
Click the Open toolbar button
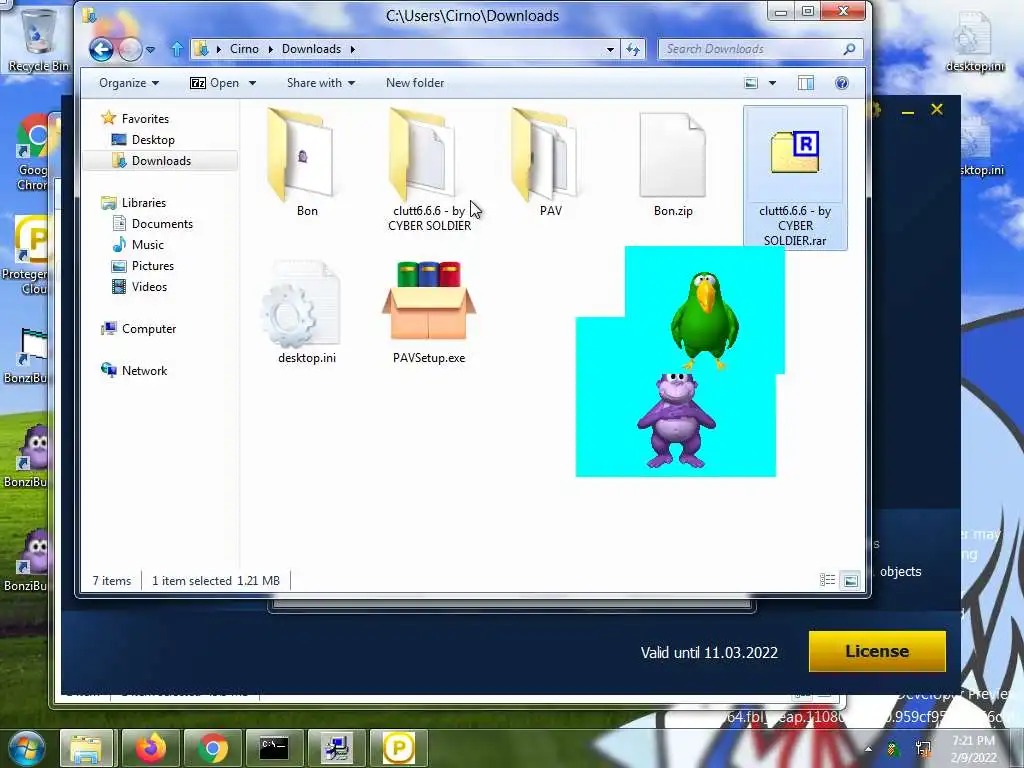click(214, 83)
